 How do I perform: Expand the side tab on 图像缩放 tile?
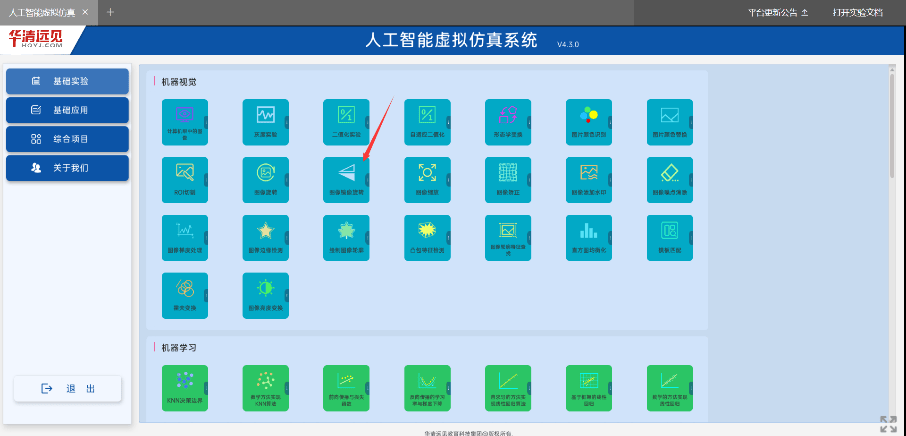point(448,180)
